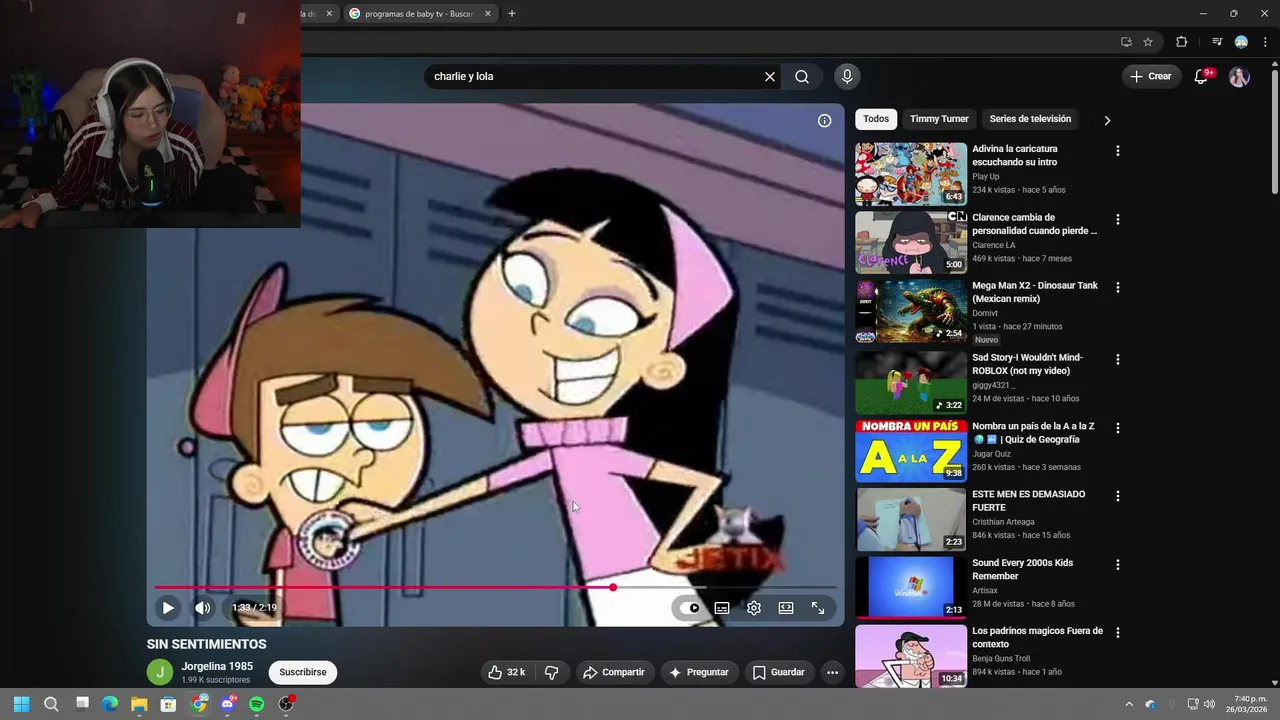Image resolution: width=1280 pixels, height=720 pixels.
Task: Save the video with Guardar
Action: (778, 672)
